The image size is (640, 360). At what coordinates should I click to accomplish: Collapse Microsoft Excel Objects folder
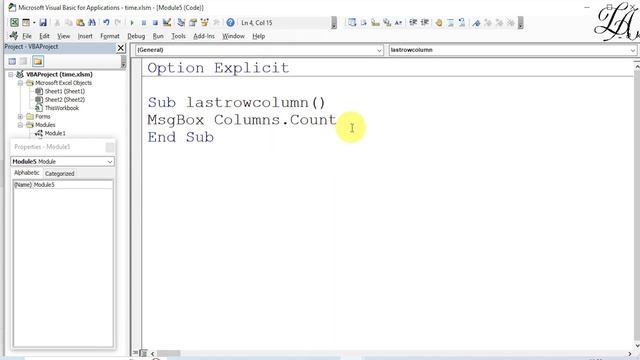(20, 83)
